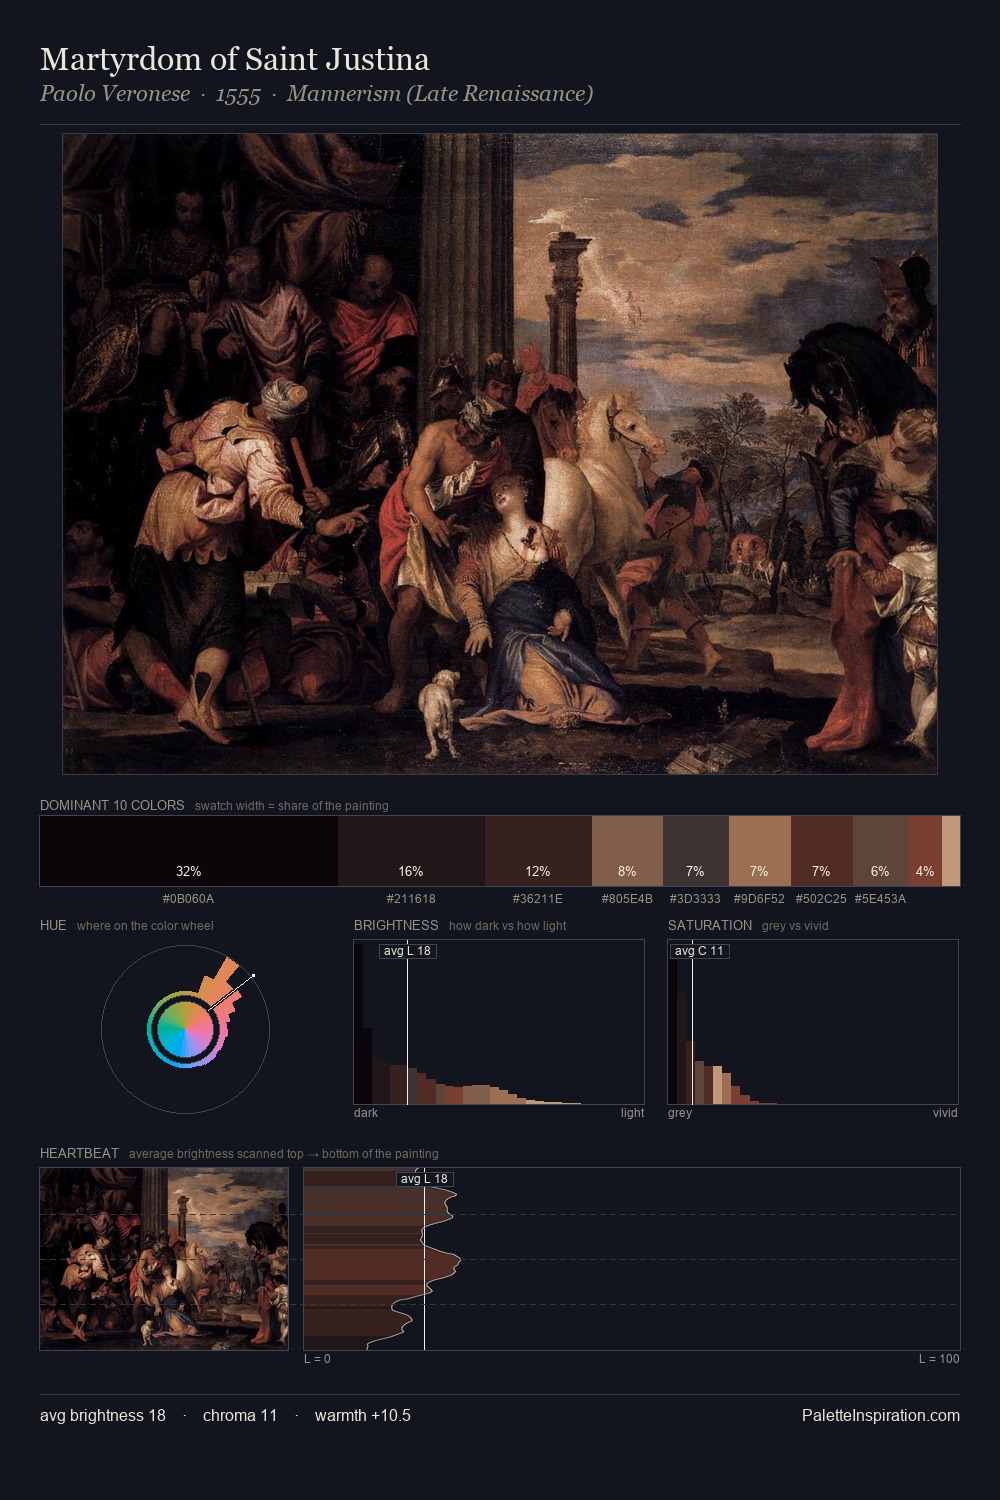The height and width of the screenshot is (1500, 1000).
Task: Click the BRIGHTNESS section heading
Action: click(396, 925)
